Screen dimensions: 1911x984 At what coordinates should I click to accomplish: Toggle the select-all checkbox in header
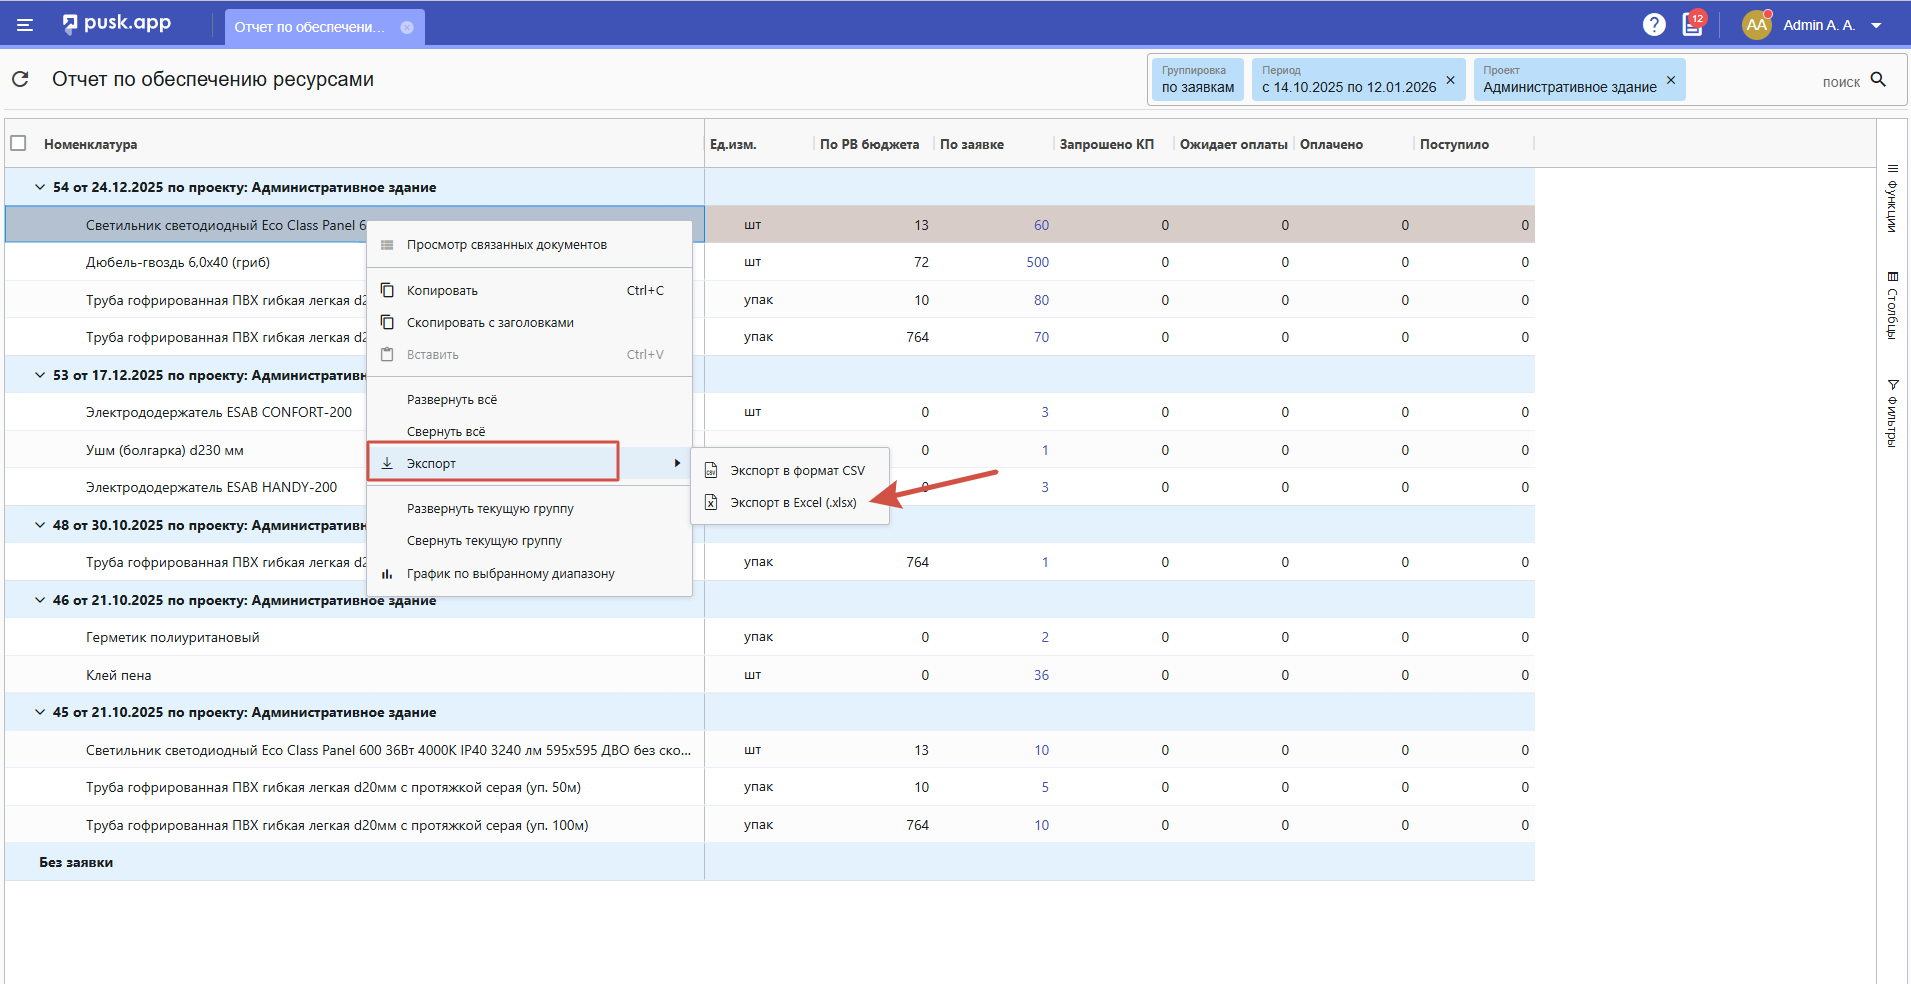coord(18,143)
